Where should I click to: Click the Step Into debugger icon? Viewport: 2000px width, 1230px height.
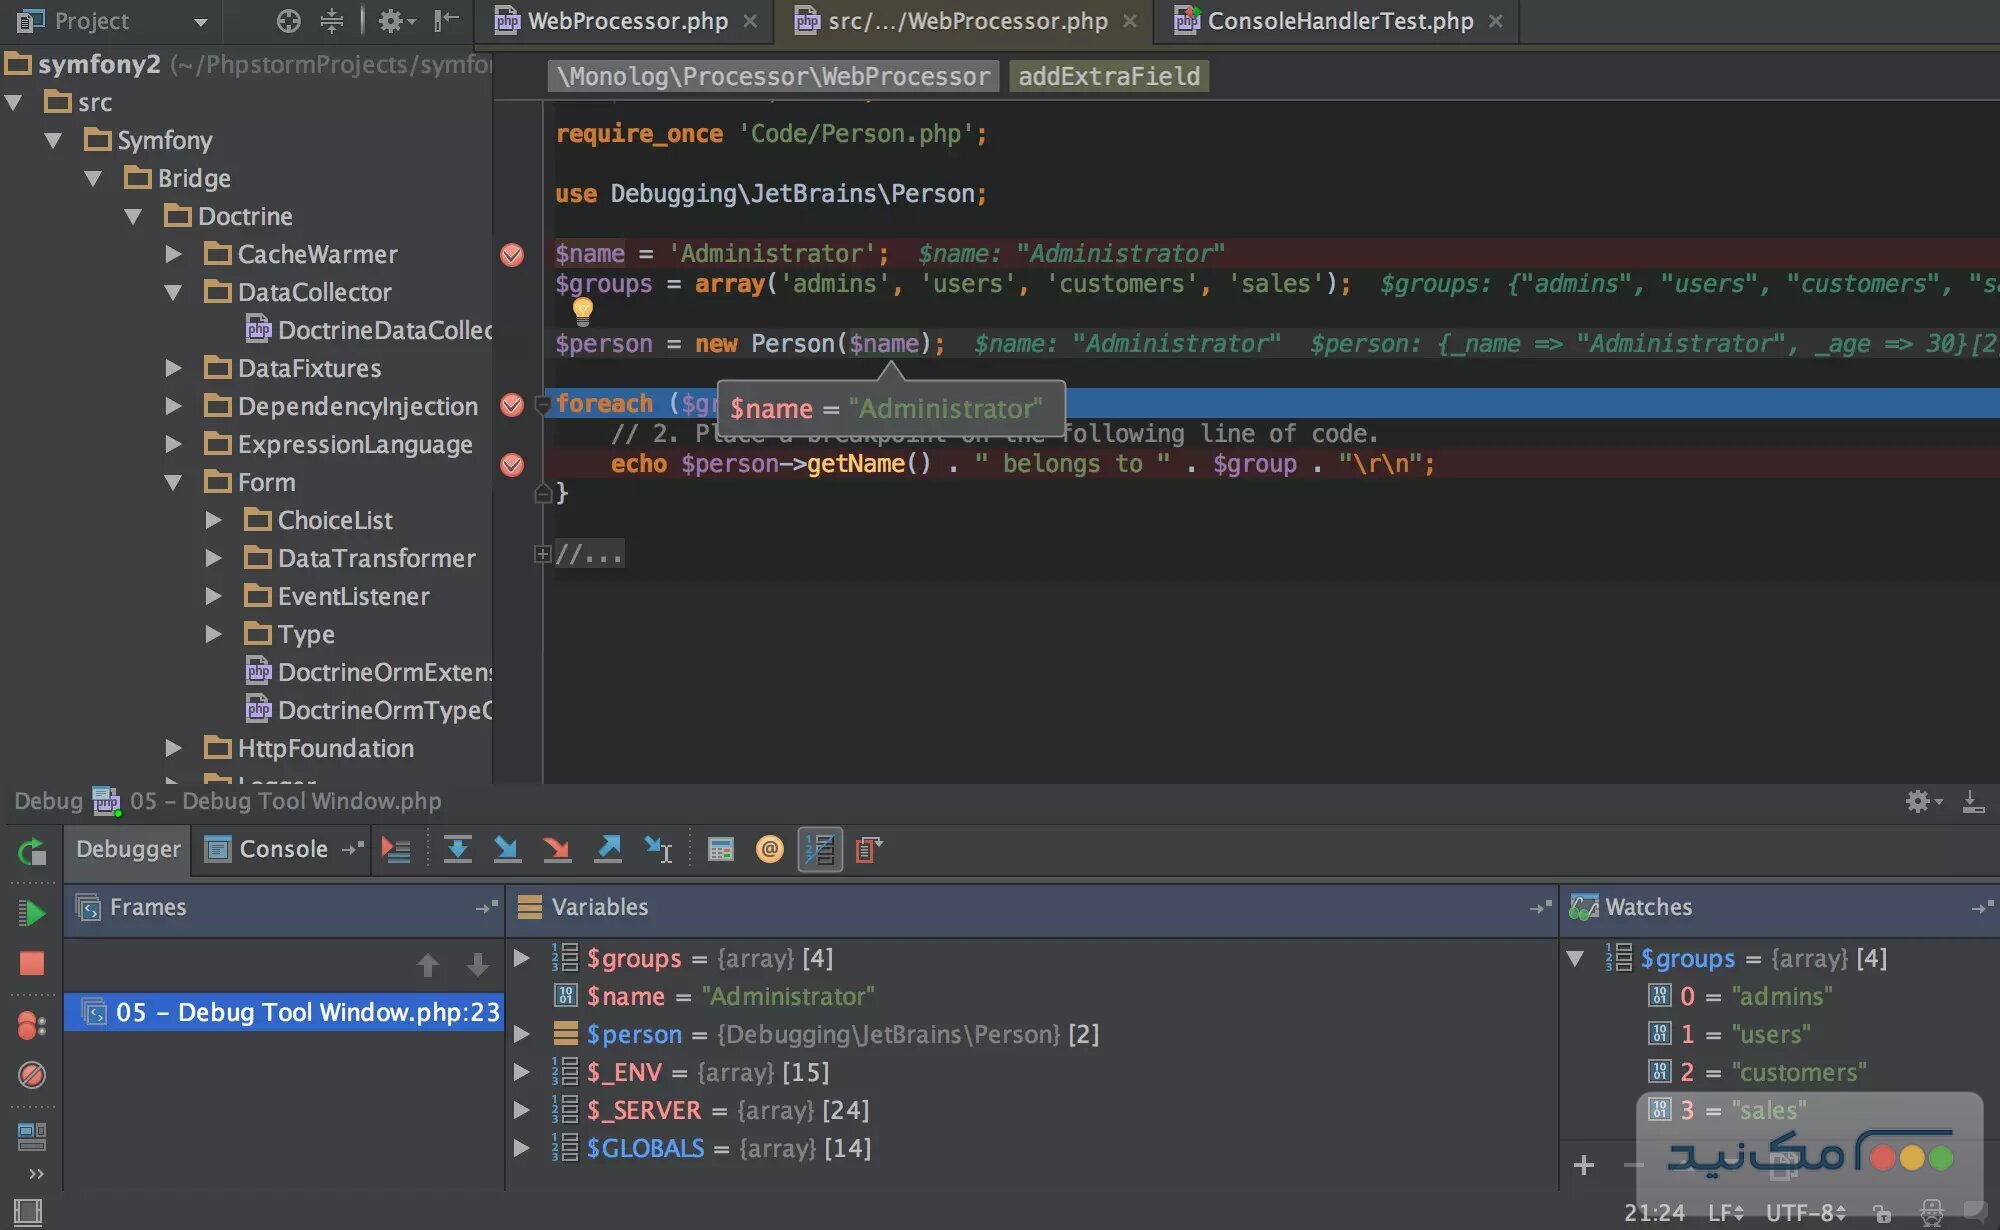(507, 848)
